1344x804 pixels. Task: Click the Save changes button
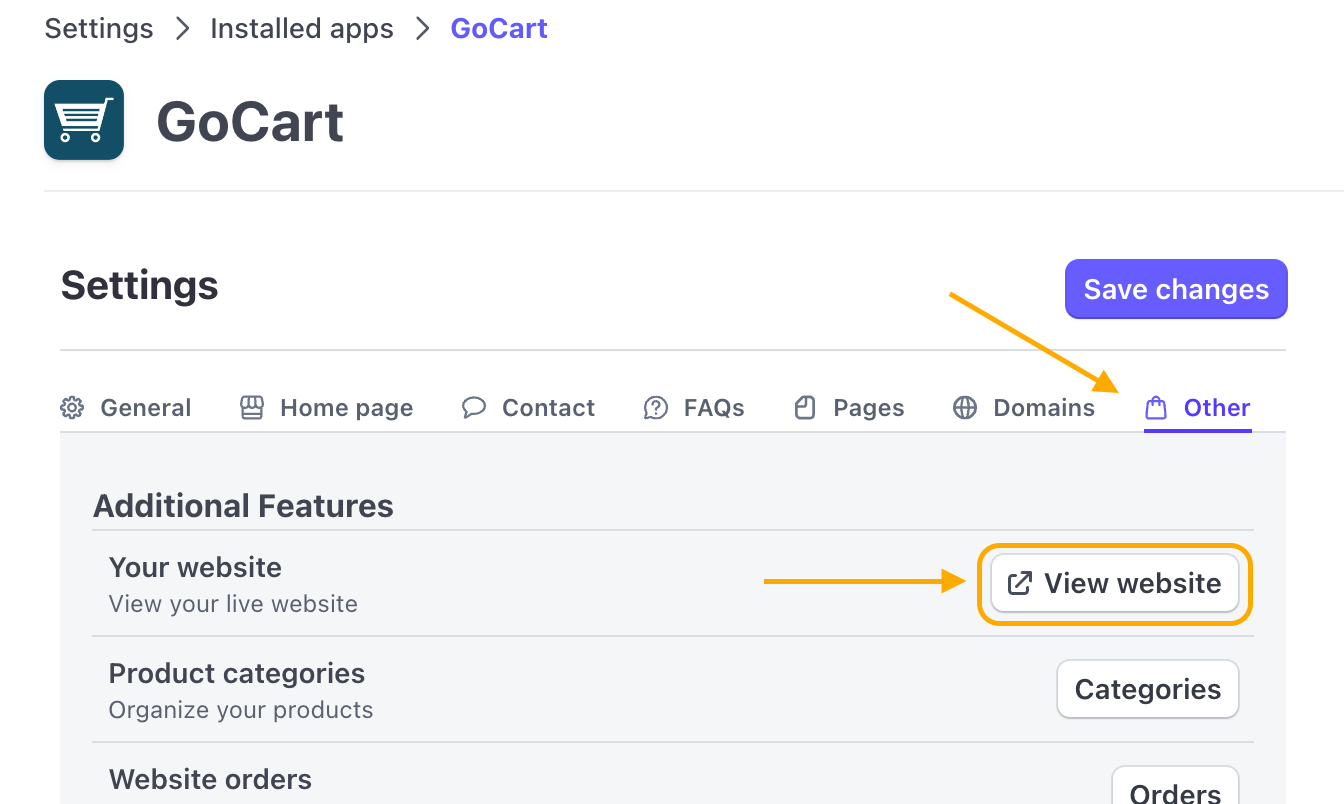click(1176, 289)
